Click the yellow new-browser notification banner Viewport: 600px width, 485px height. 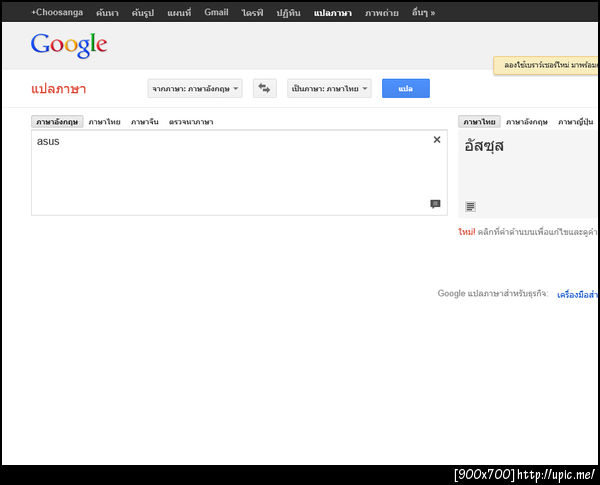(x=546, y=65)
